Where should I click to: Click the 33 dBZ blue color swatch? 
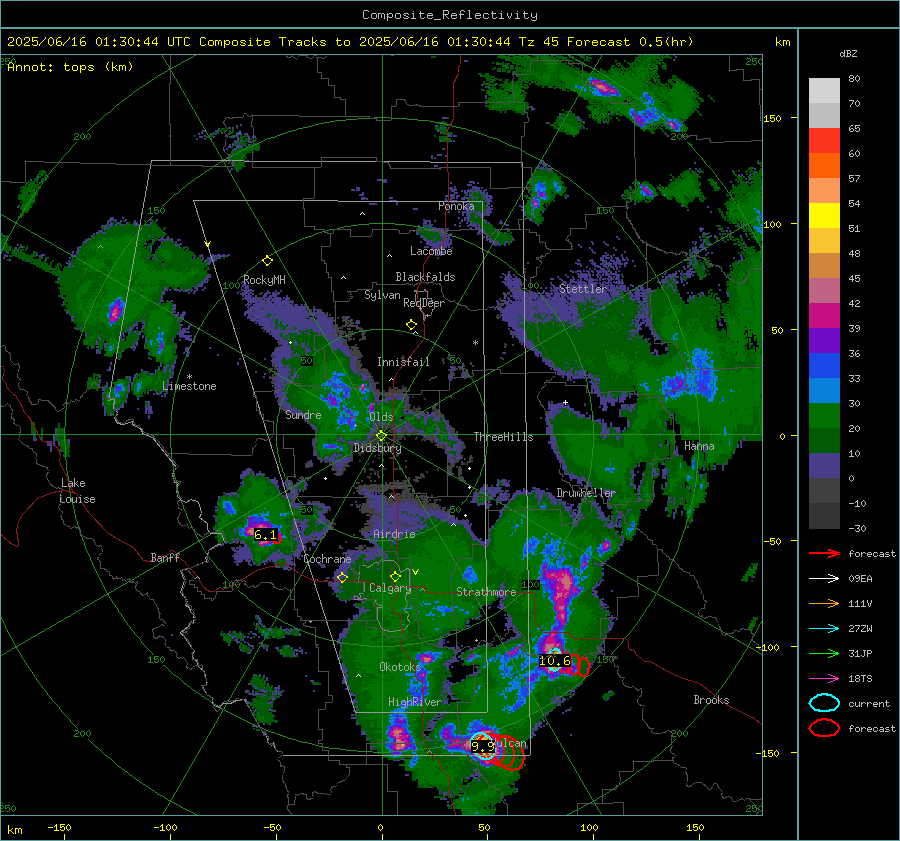pyautogui.click(x=824, y=366)
